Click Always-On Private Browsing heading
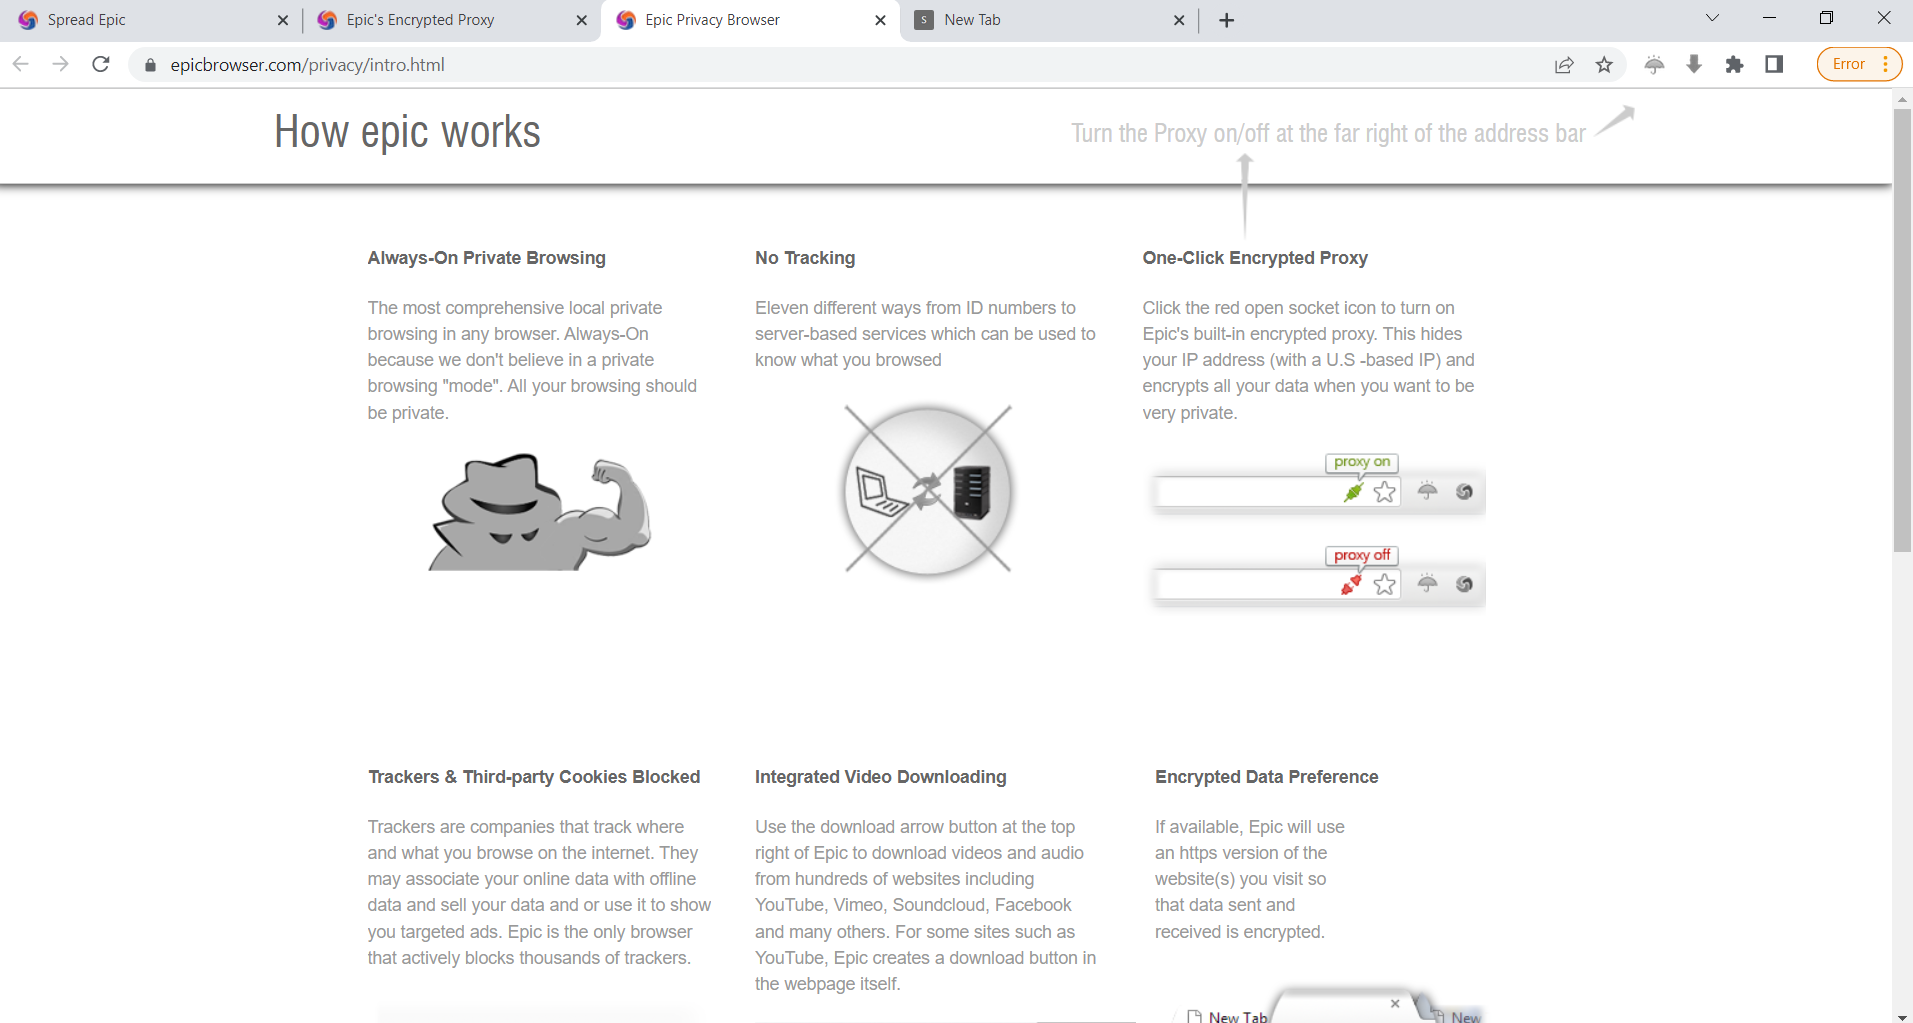The image size is (1913, 1023). click(486, 258)
